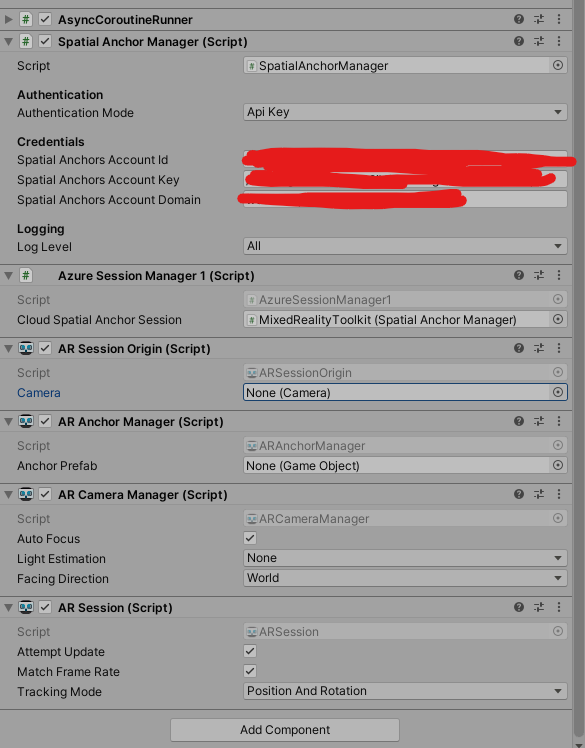Open presets for AR Session component
Image resolution: width=585 pixels, height=748 pixels.
(539, 607)
